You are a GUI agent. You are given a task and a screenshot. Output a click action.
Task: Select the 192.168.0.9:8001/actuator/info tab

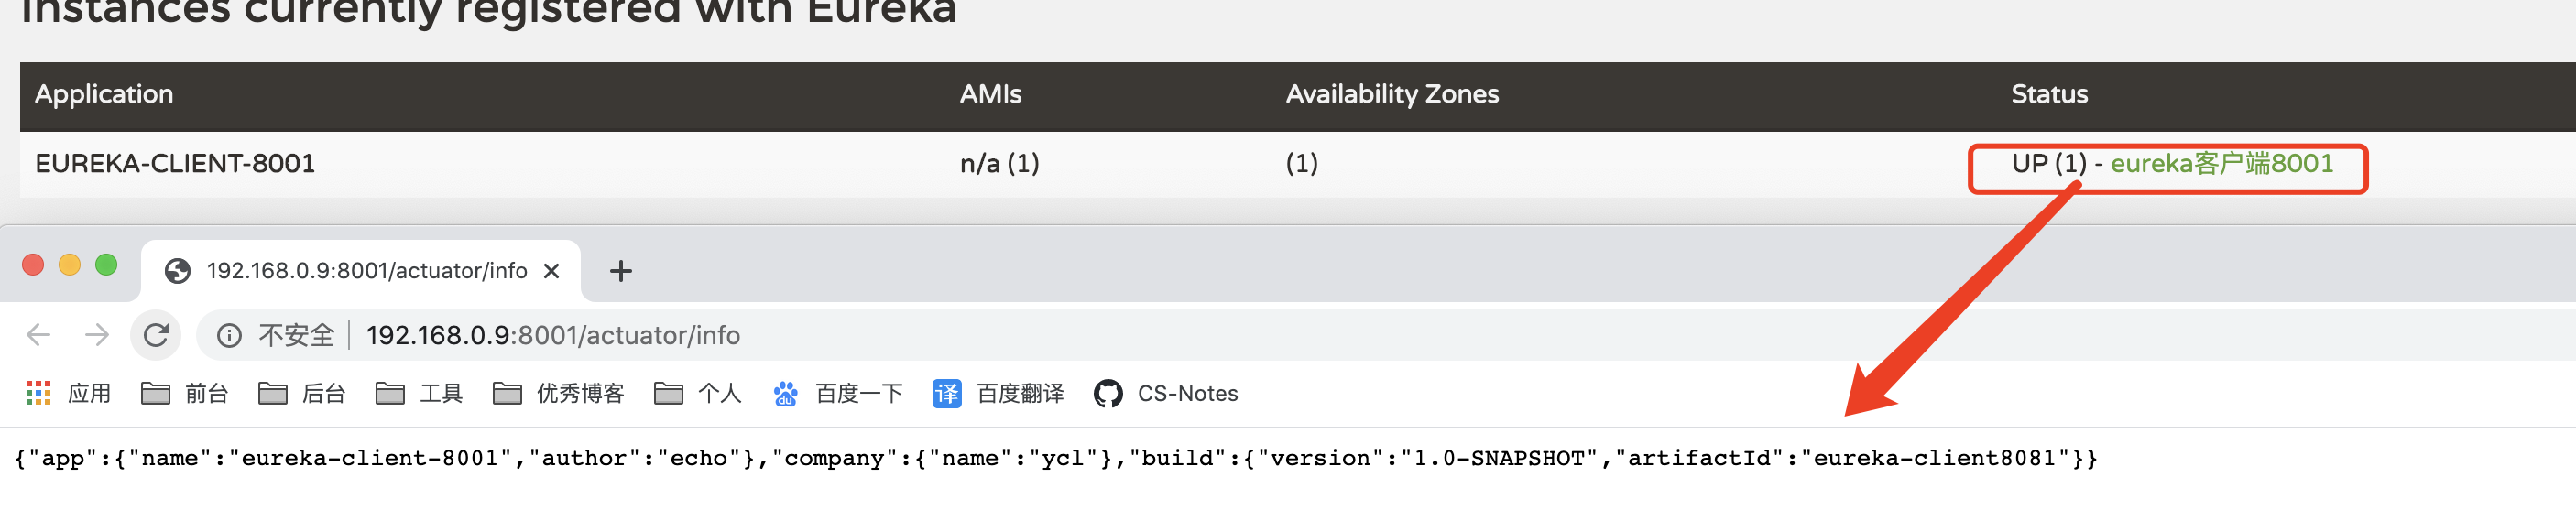365,271
